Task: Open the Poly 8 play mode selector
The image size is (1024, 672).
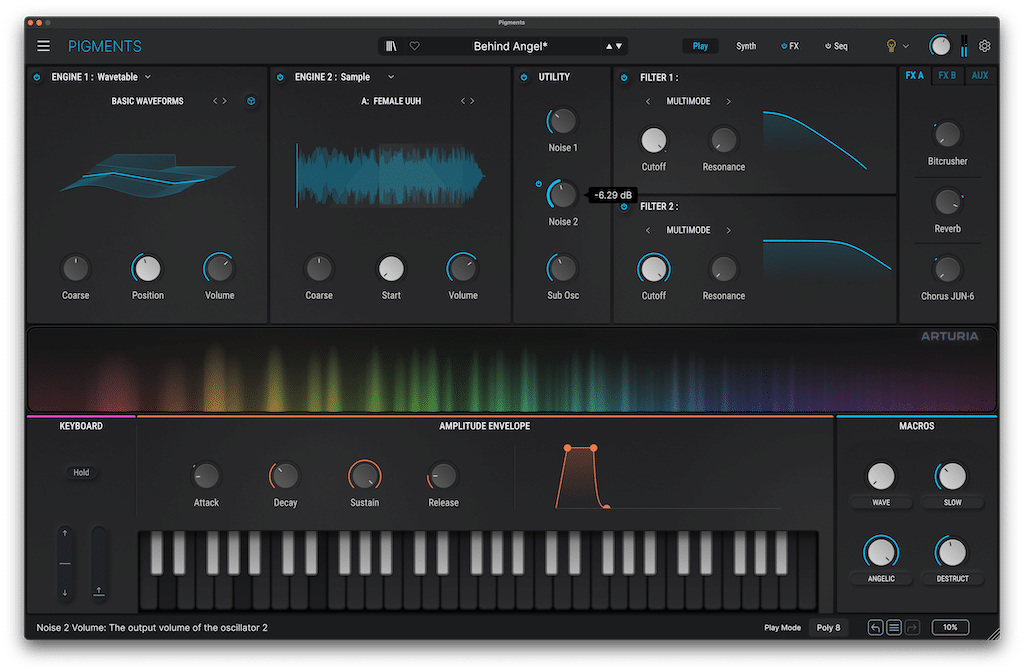Action: click(828, 628)
